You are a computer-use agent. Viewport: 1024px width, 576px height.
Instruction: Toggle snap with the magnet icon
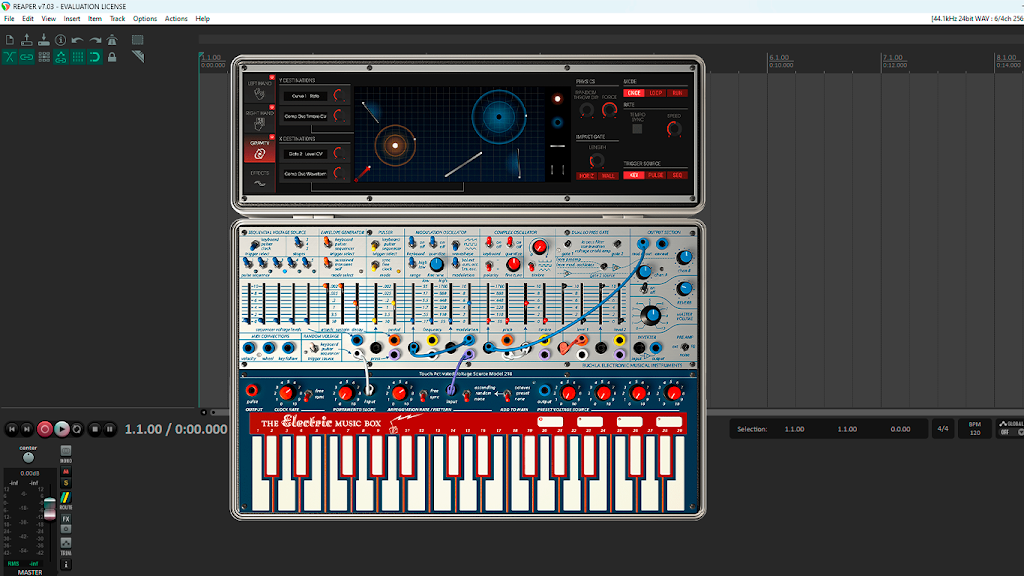click(x=95, y=57)
